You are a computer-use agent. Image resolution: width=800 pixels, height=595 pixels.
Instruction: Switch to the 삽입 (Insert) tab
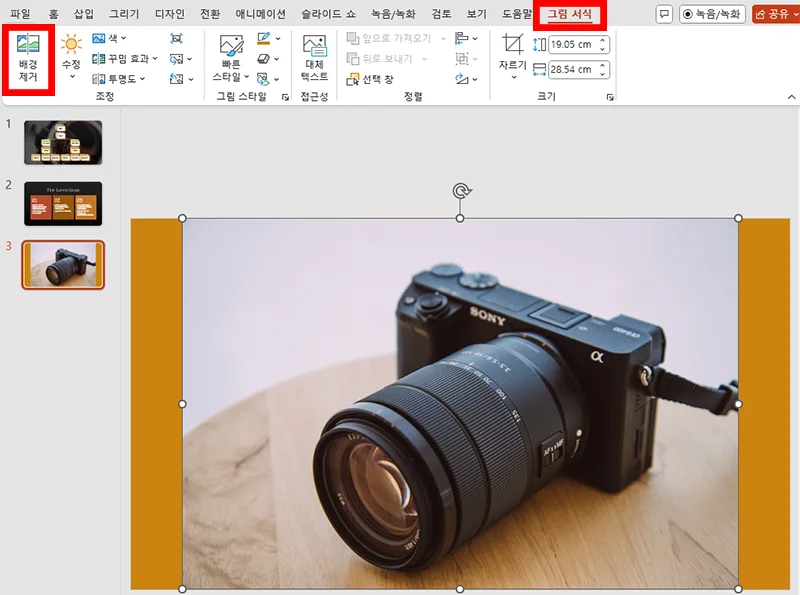tap(84, 14)
